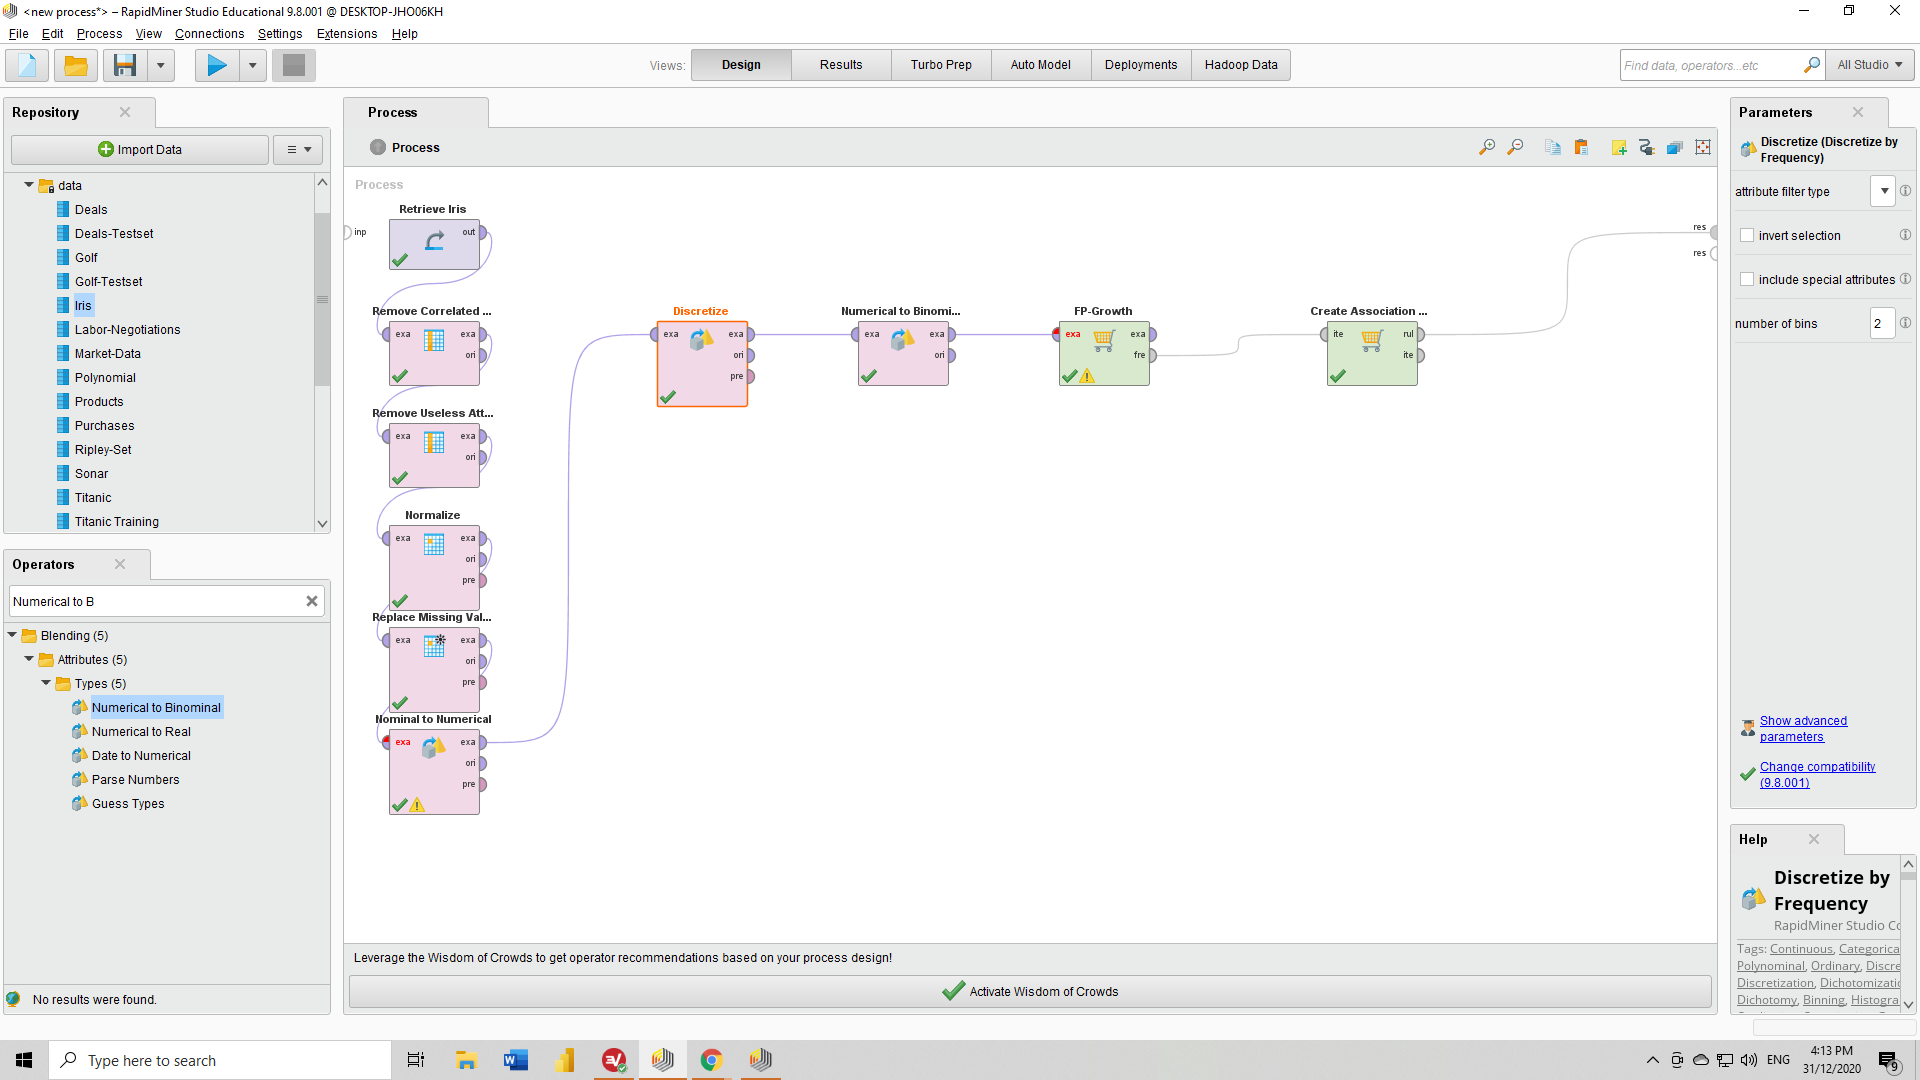The width and height of the screenshot is (1920, 1080).
Task: Open the attribute filter type dropdown
Action: tap(1884, 191)
